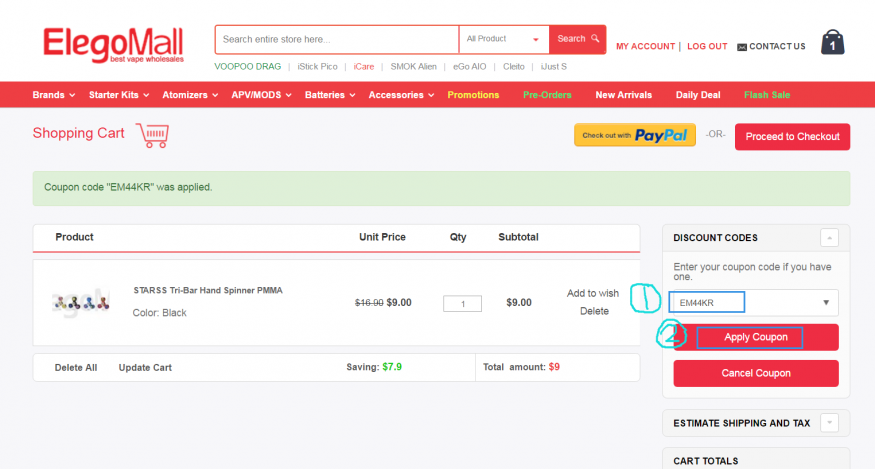
Task: Click the eGo AIO quick link
Action: pyautogui.click(x=469, y=66)
